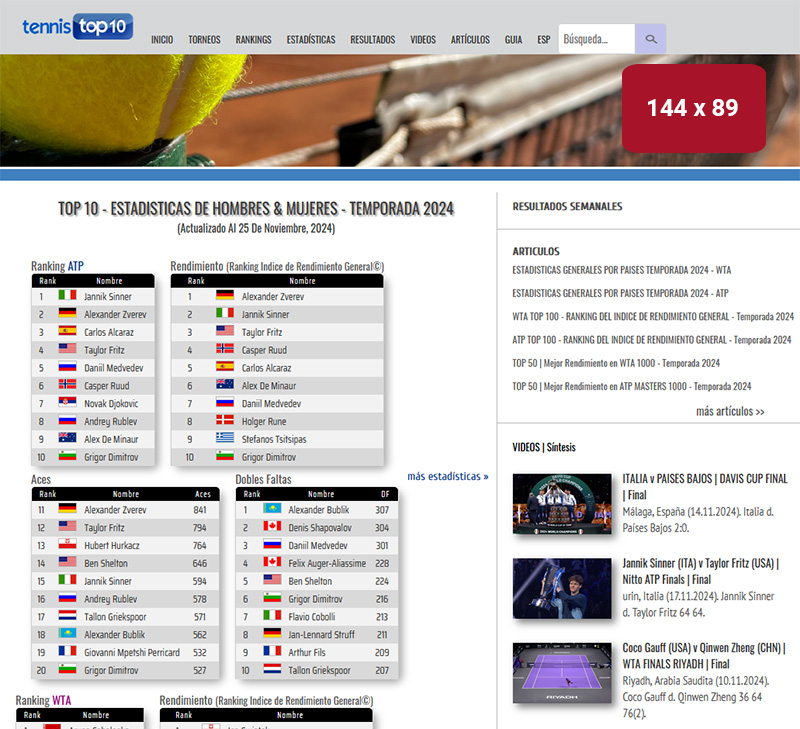The width and height of the screenshot is (800, 729).
Task: Click France flag next to Arthur Fils
Action: [272, 651]
